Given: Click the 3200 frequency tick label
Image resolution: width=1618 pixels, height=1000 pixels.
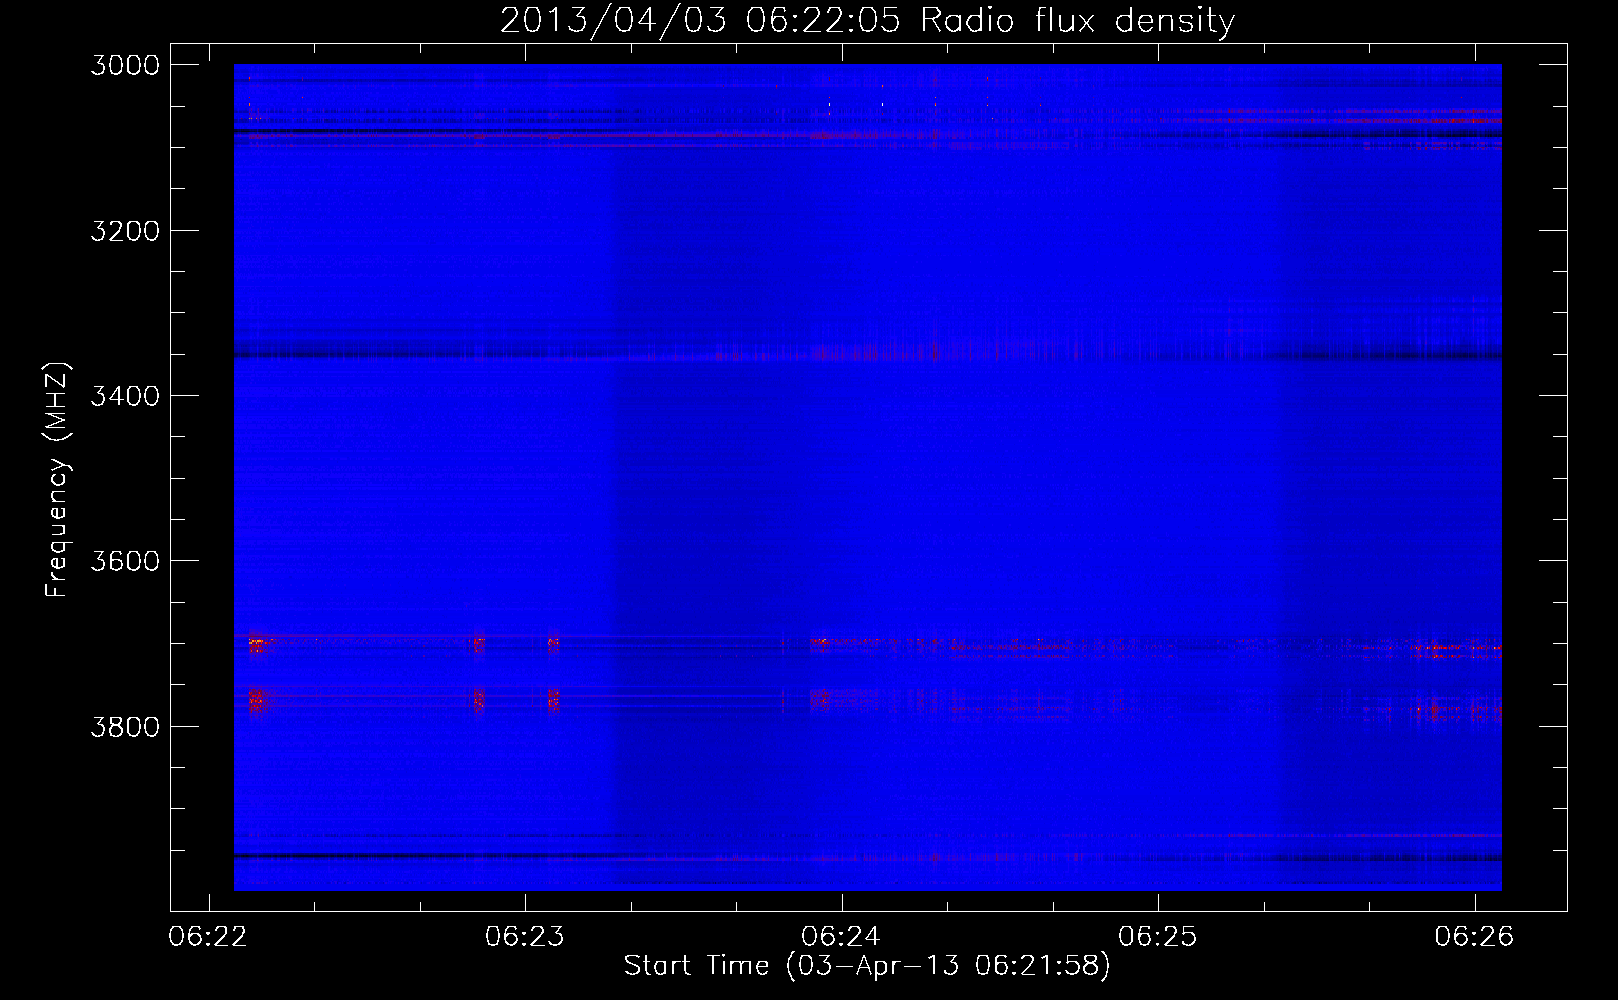Looking at the screenshot, I should [125, 231].
